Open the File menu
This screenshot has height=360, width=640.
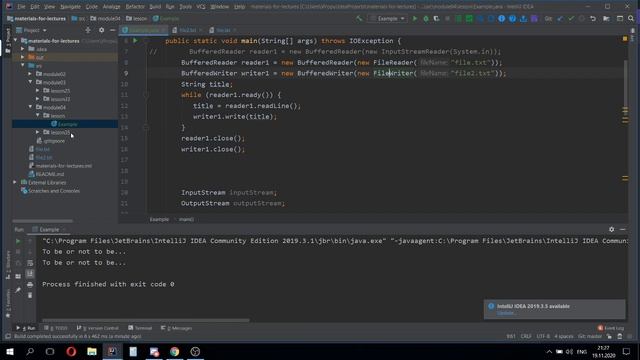(x=21, y=7)
